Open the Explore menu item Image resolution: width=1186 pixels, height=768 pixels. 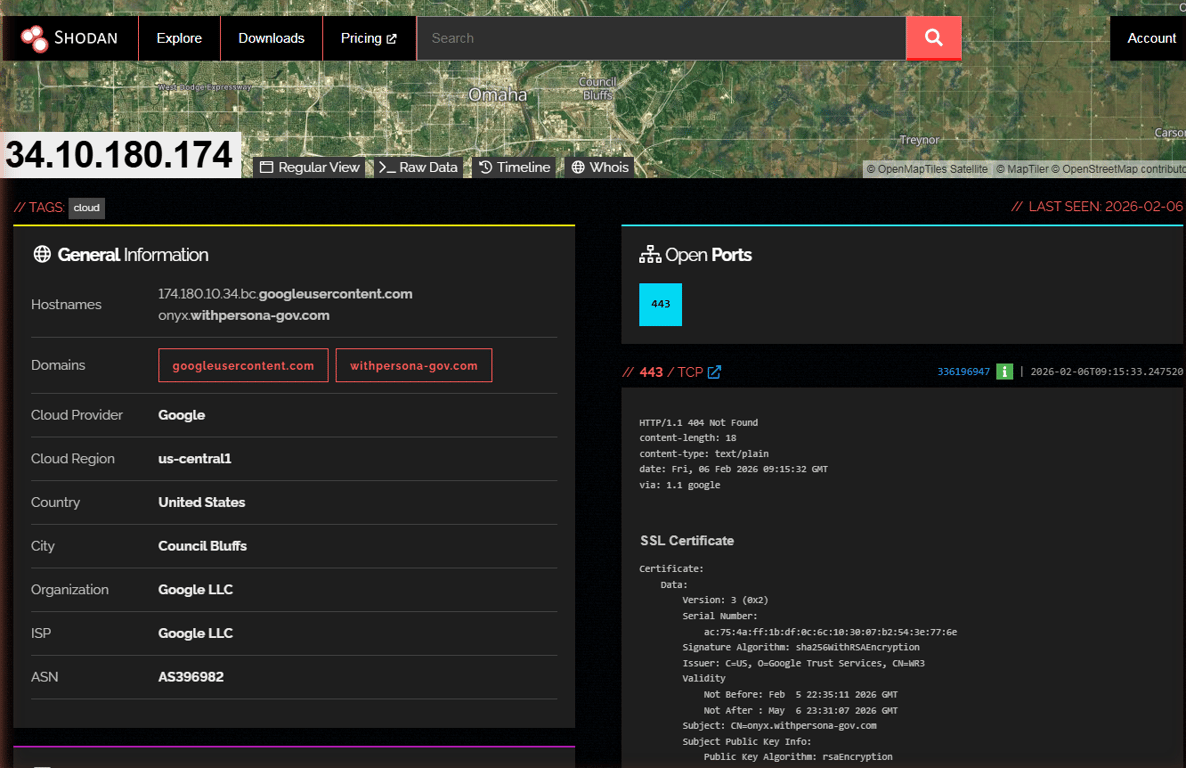(x=179, y=38)
